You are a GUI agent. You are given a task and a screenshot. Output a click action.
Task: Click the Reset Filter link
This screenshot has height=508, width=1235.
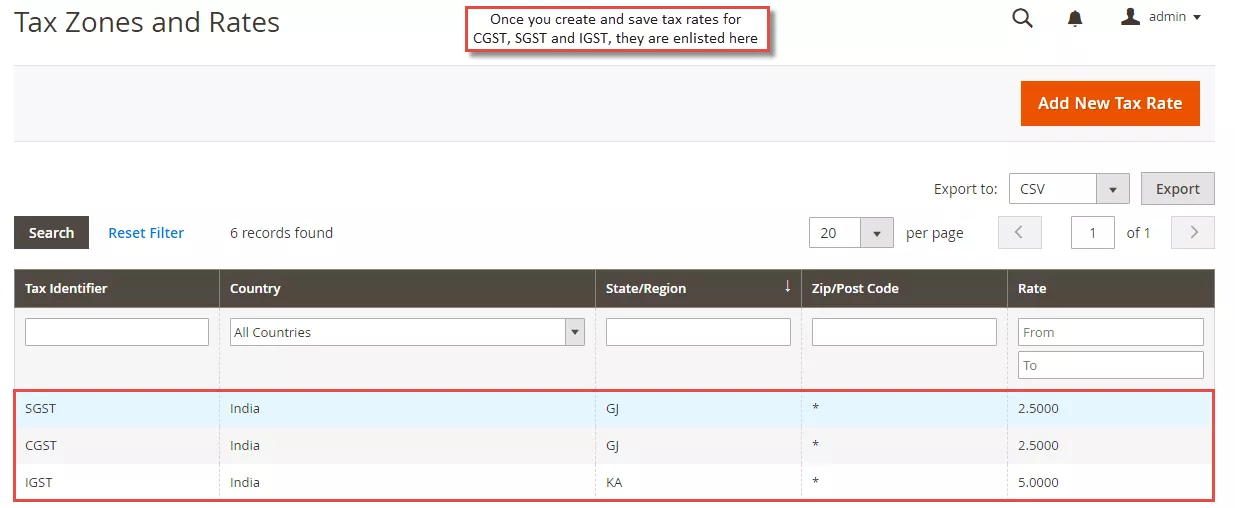point(146,233)
